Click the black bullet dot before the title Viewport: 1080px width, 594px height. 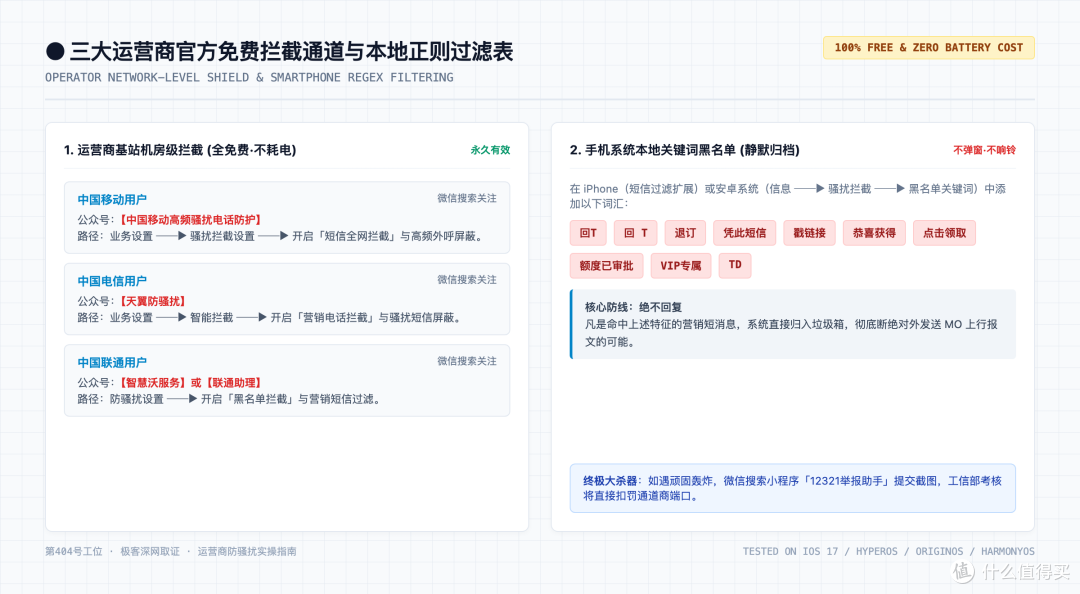55,52
